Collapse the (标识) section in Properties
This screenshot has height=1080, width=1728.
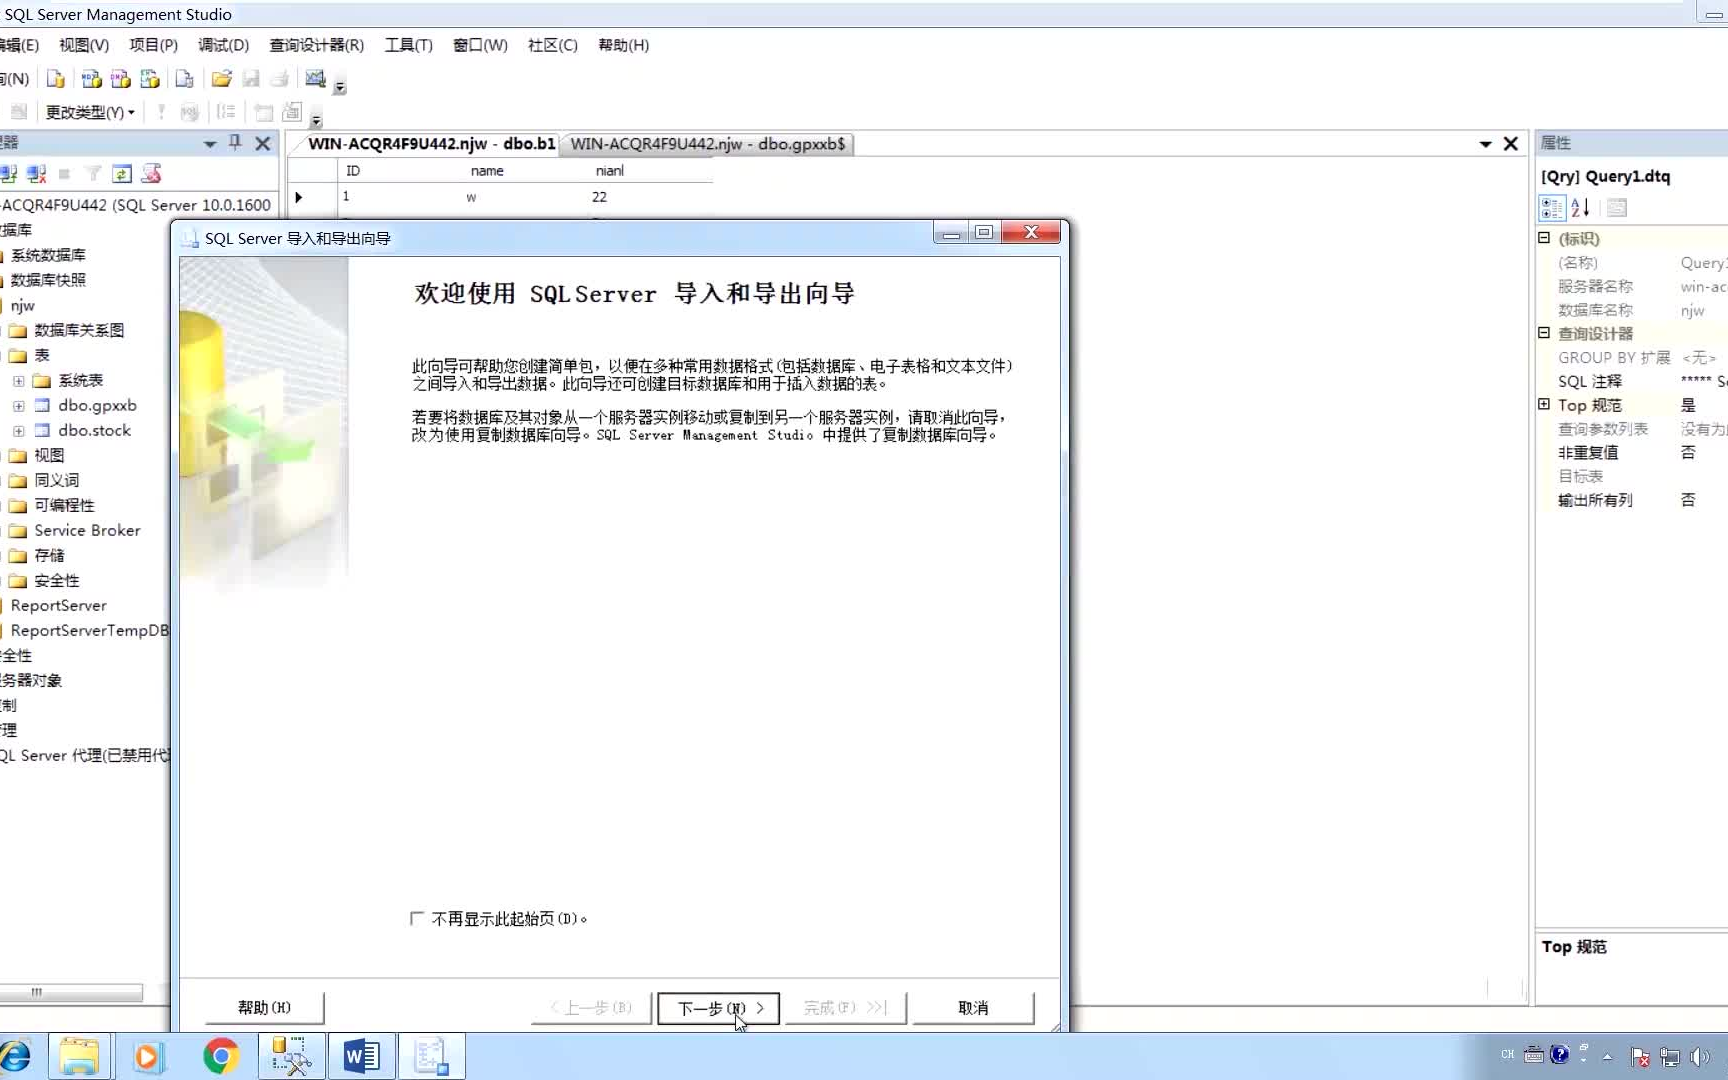coord(1544,238)
